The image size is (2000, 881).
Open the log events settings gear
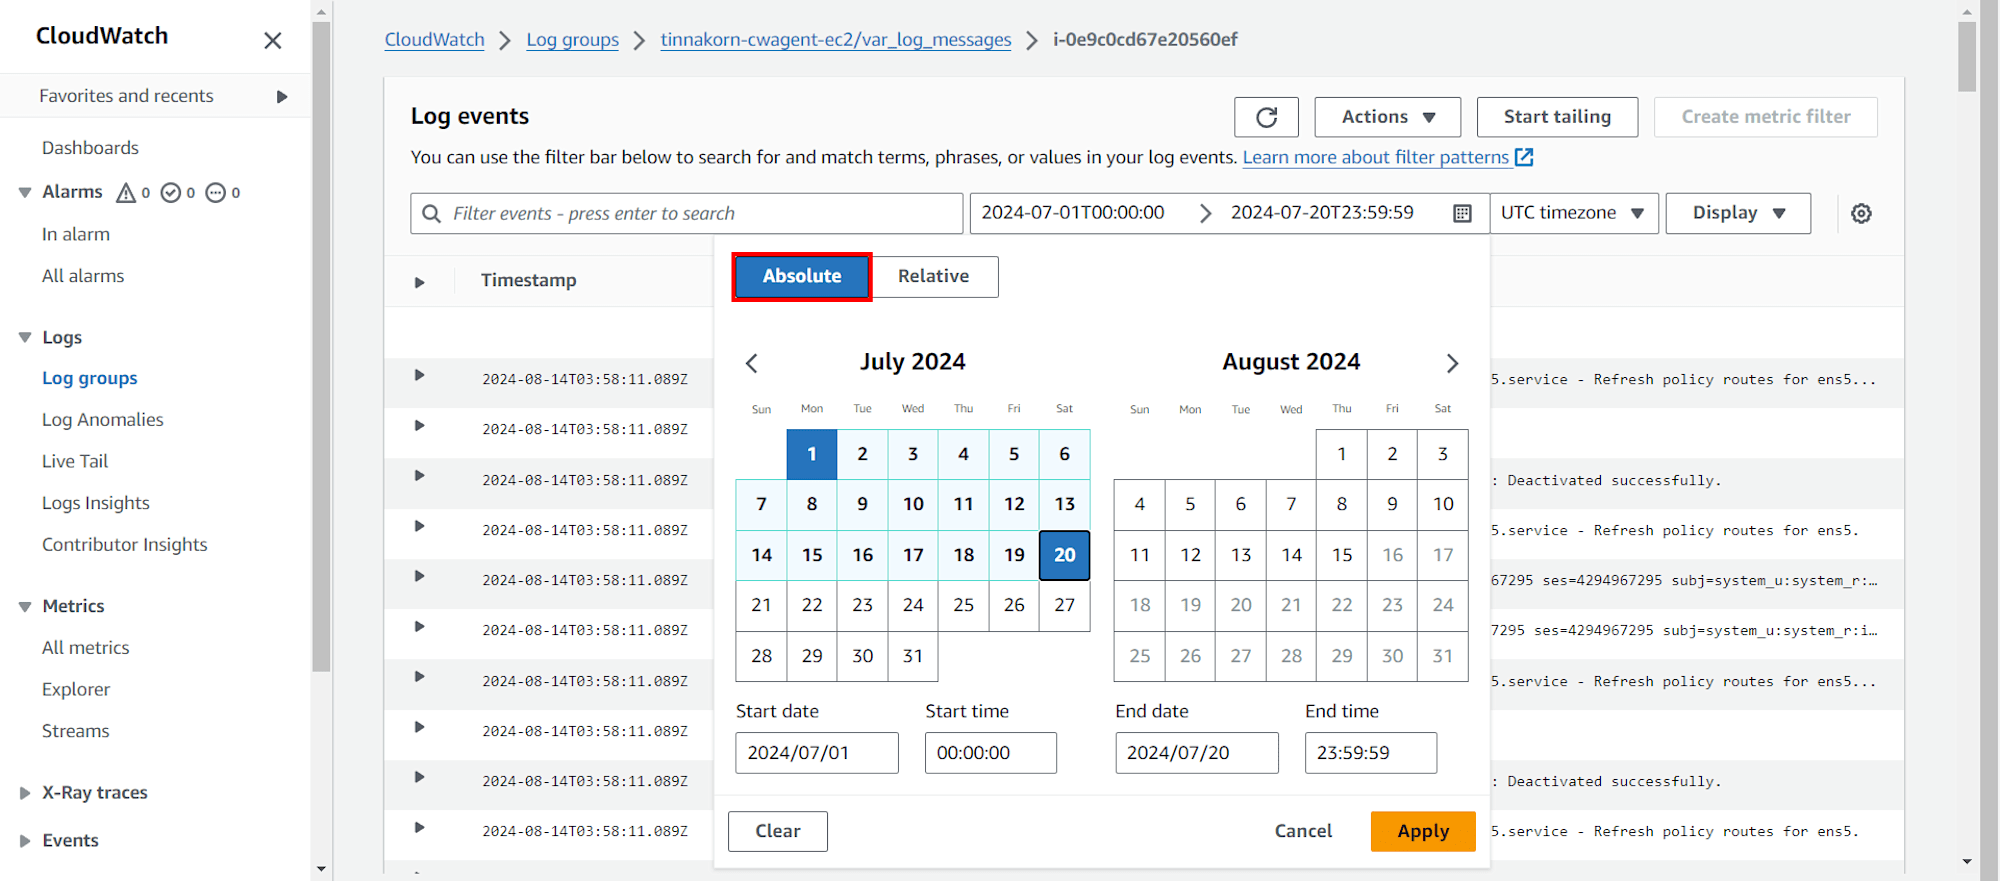[1861, 213]
